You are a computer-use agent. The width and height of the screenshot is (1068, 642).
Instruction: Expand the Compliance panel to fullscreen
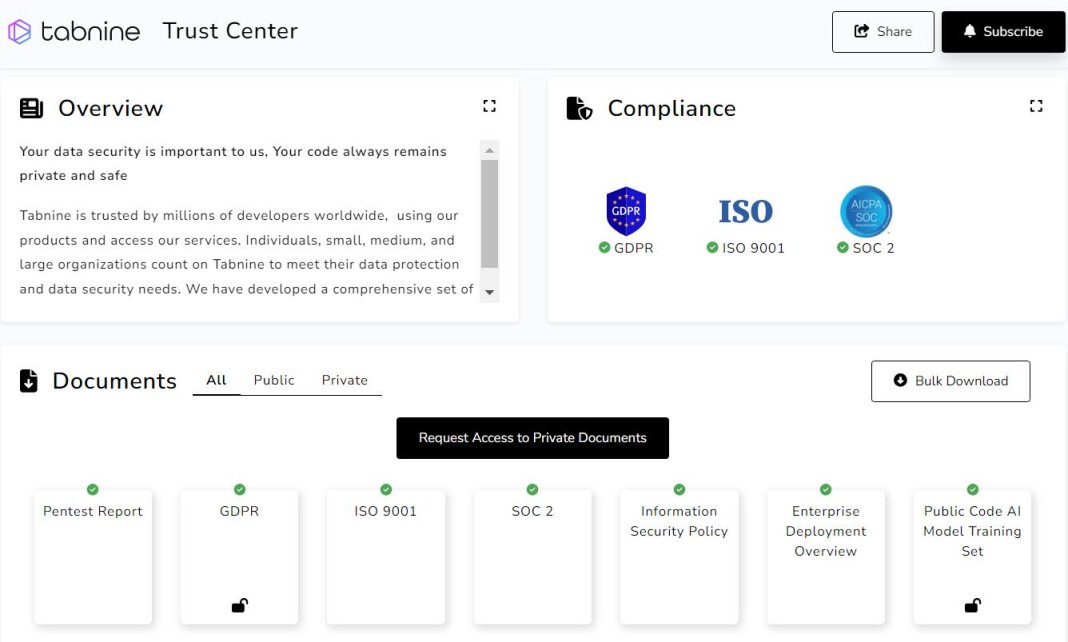point(1036,106)
